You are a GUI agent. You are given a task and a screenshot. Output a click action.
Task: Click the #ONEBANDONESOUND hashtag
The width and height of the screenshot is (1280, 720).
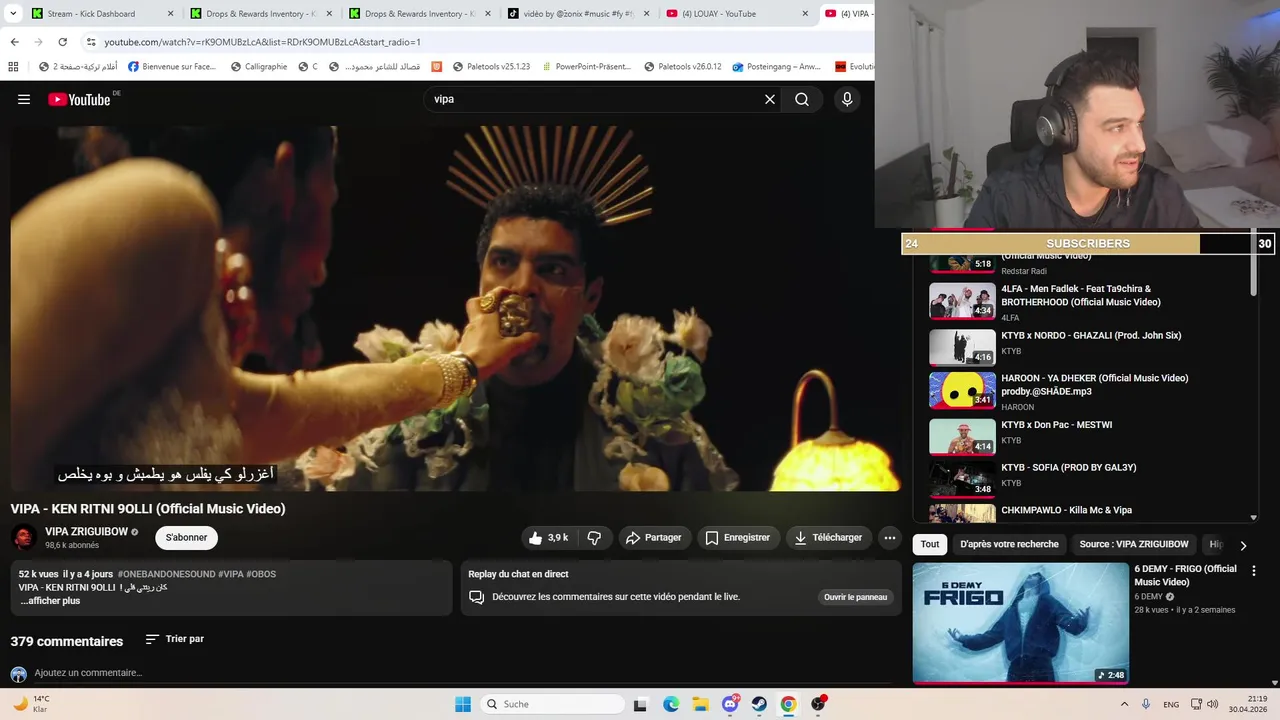[167, 574]
